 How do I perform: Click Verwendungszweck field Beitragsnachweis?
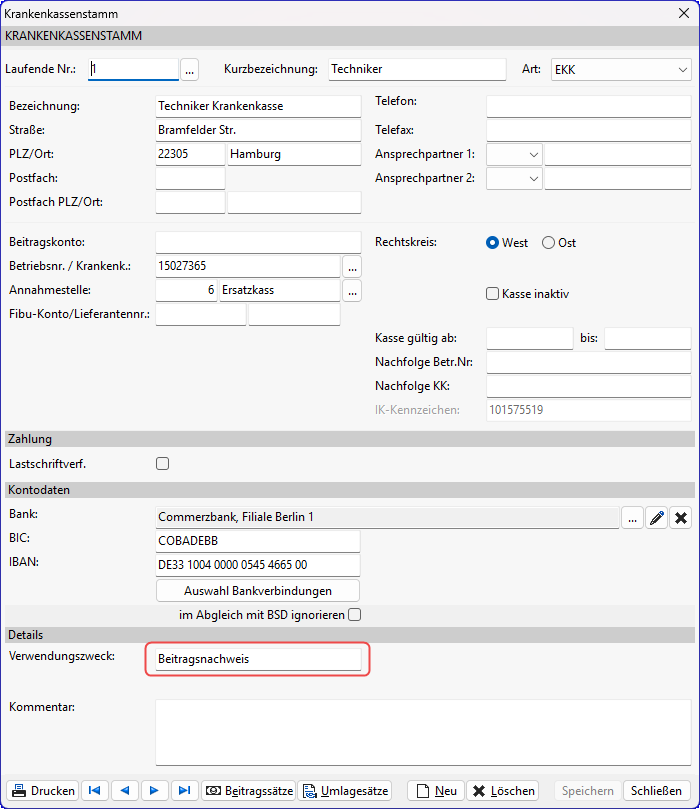pos(258,659)
